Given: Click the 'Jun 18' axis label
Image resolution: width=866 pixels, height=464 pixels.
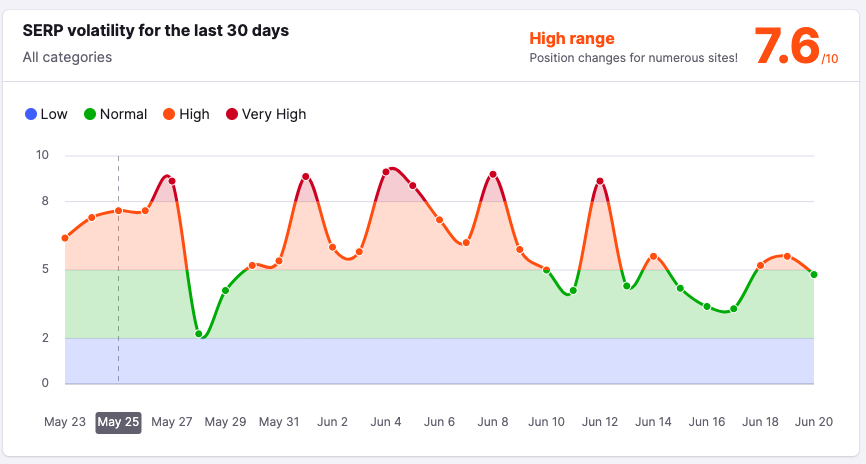Looking at the screenshot, I should [x=760, y=422].
